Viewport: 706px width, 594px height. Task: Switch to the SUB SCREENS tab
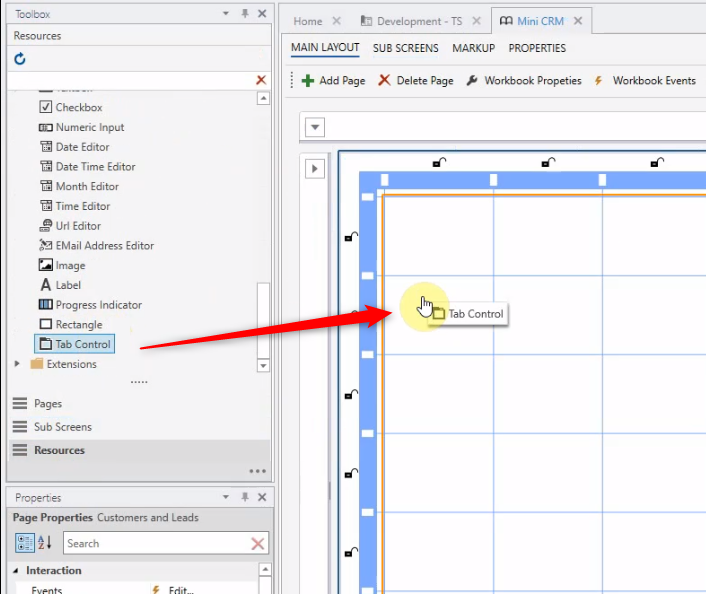(x=405, y=48)
